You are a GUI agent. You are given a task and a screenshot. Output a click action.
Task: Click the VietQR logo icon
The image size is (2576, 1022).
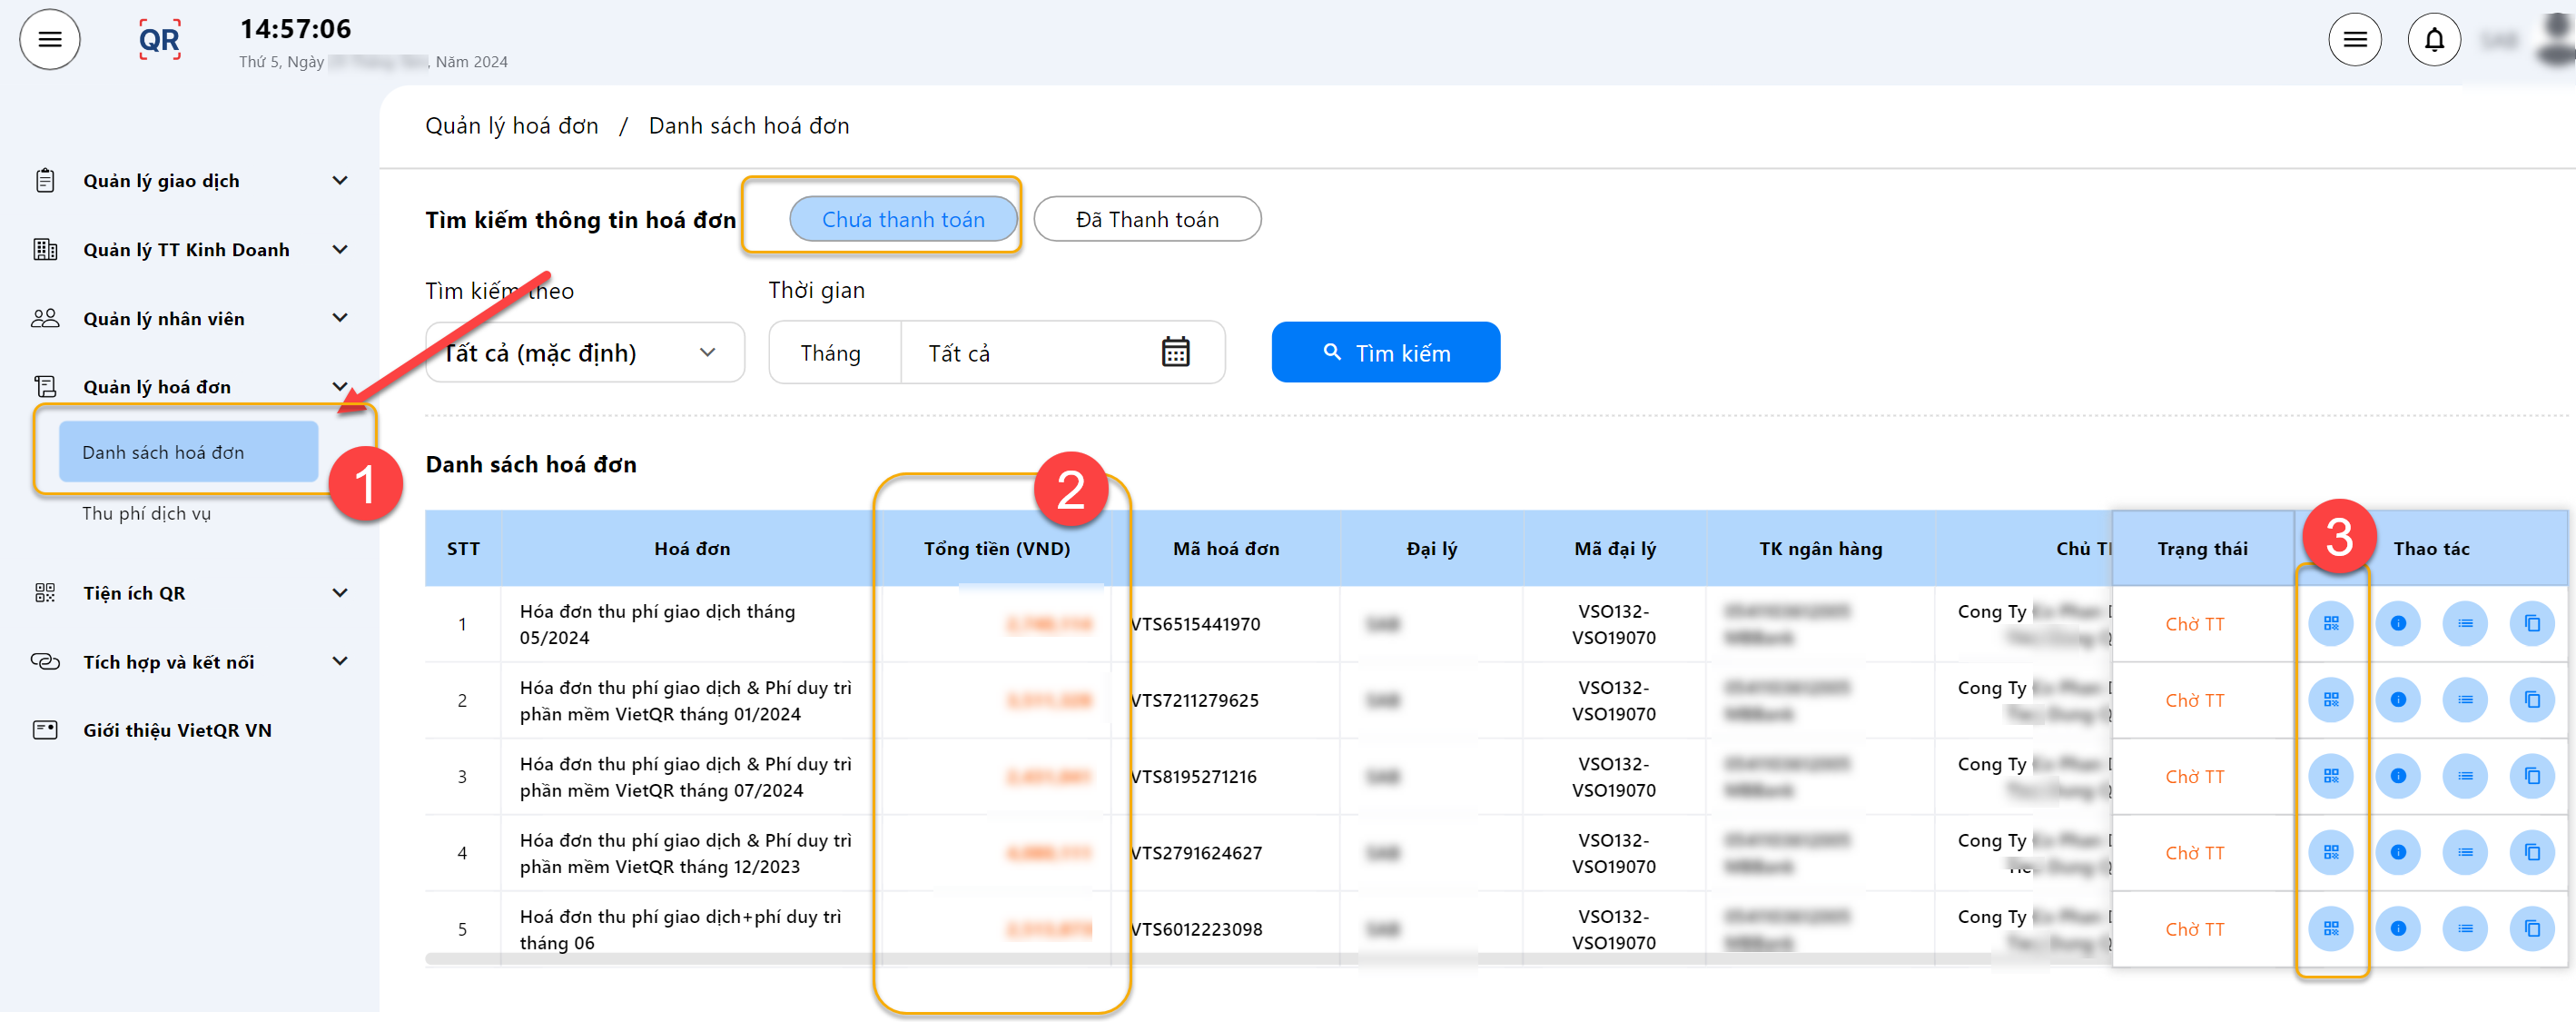coord(159,40)
